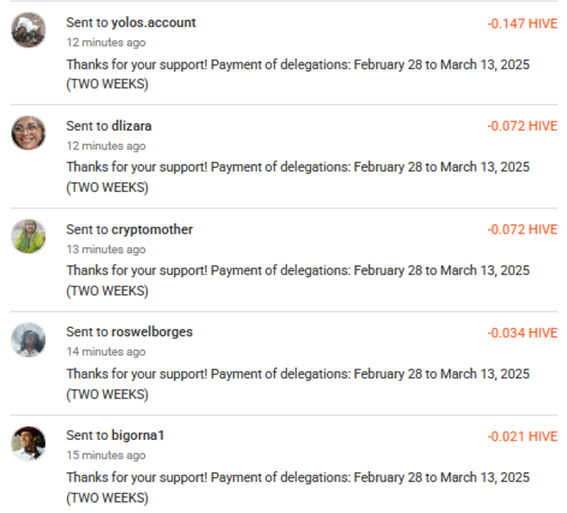Click the 14 minutes ago timestamp

tap(106, 352)
